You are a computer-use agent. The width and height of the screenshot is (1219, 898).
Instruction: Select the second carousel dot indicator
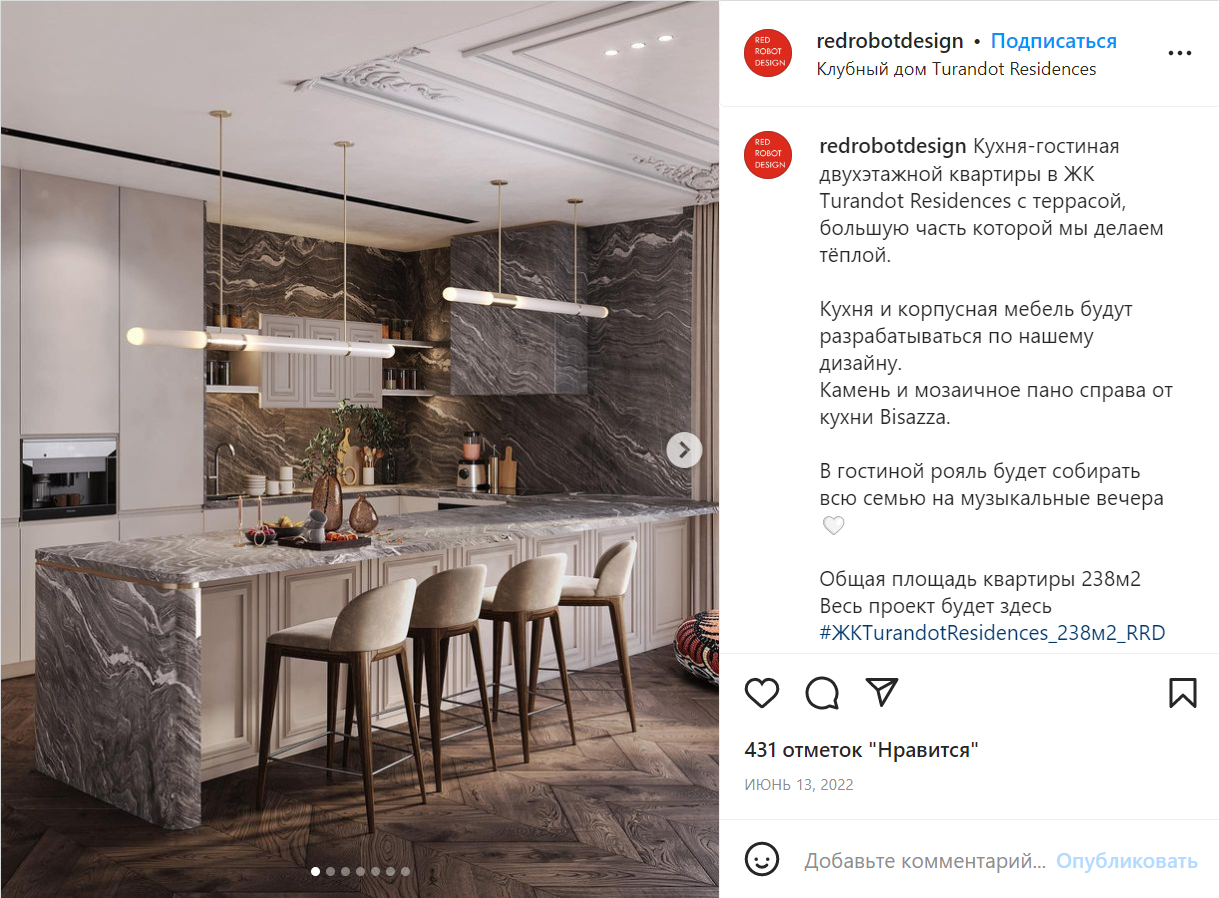click(331, 871)
